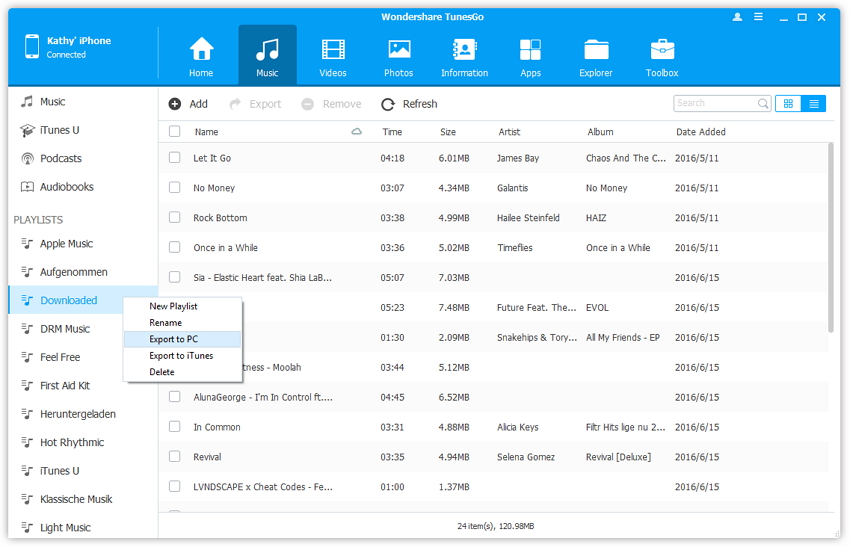Switch to grid view layout
Screen dimensions: 850x547
coord(788,103)
